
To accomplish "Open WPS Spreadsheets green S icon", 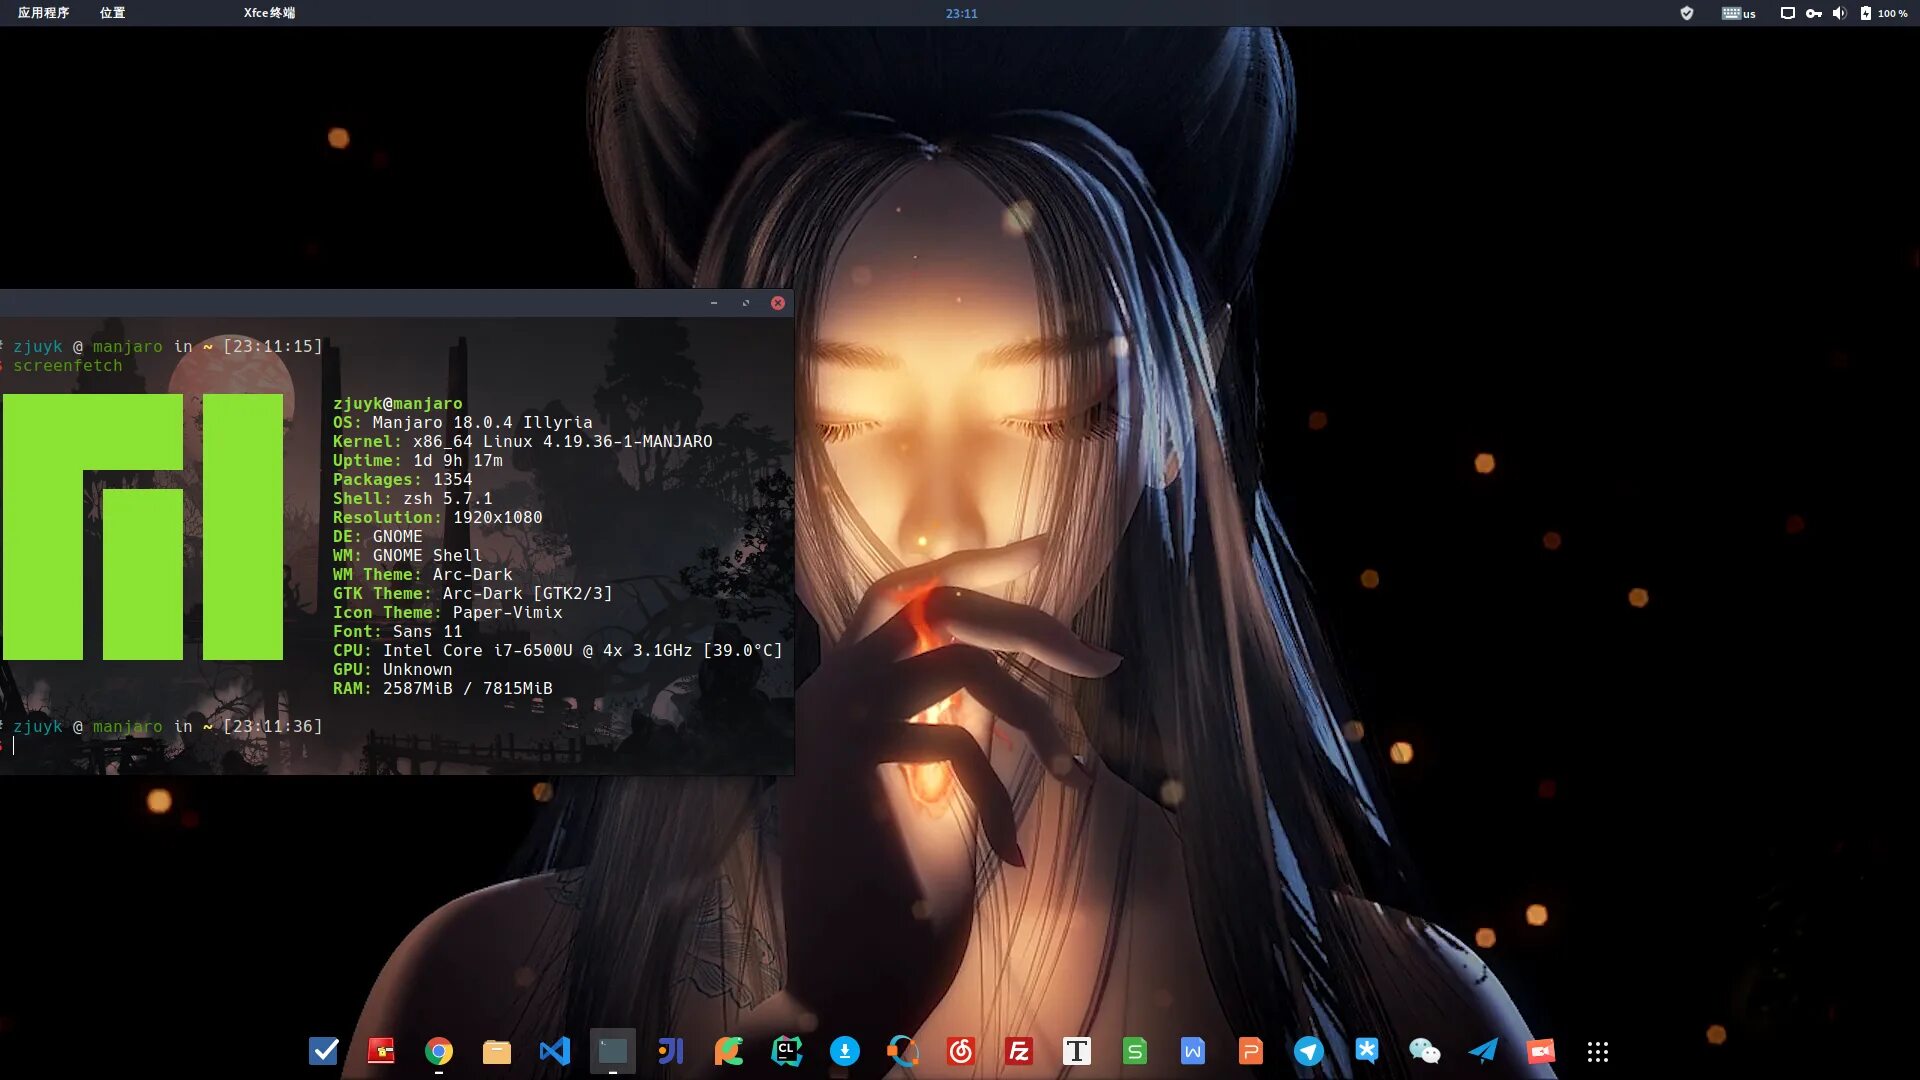I will pyautogui.click(x=1135, y=1051).
